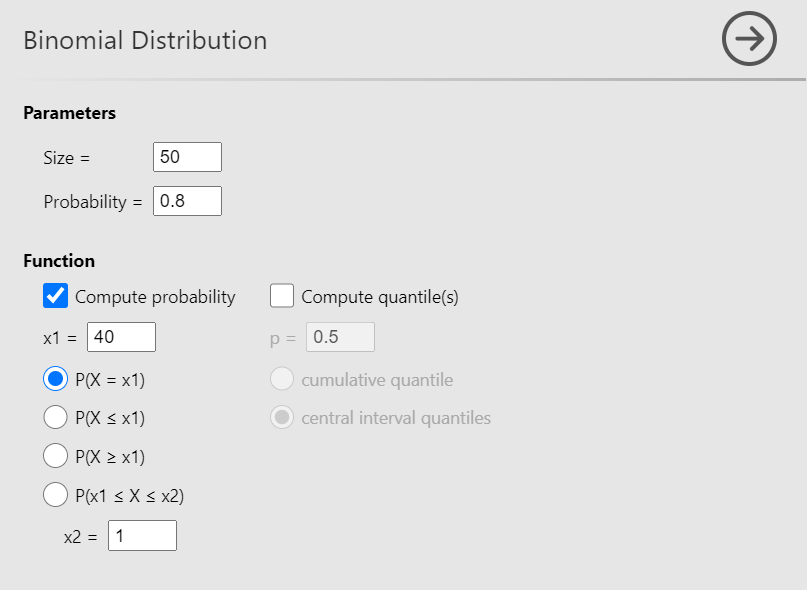Click the arrow run button icon
The image size is (807, 590).
(x=749, y=40)
